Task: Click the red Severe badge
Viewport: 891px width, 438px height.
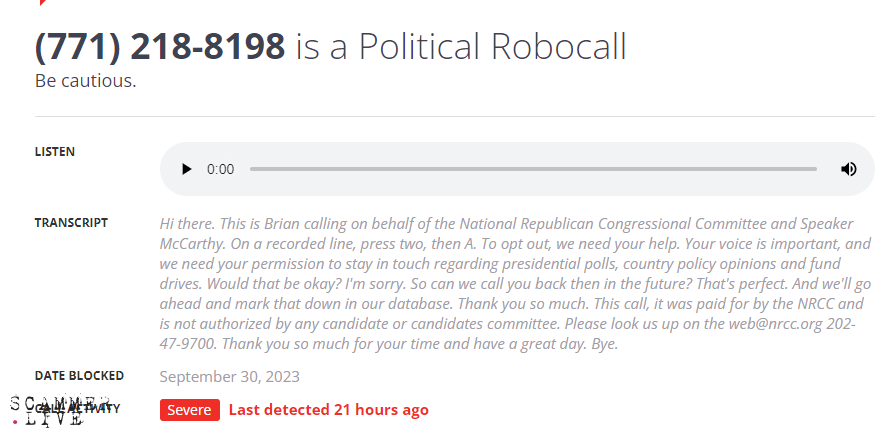Action: [x=189, y=409]
